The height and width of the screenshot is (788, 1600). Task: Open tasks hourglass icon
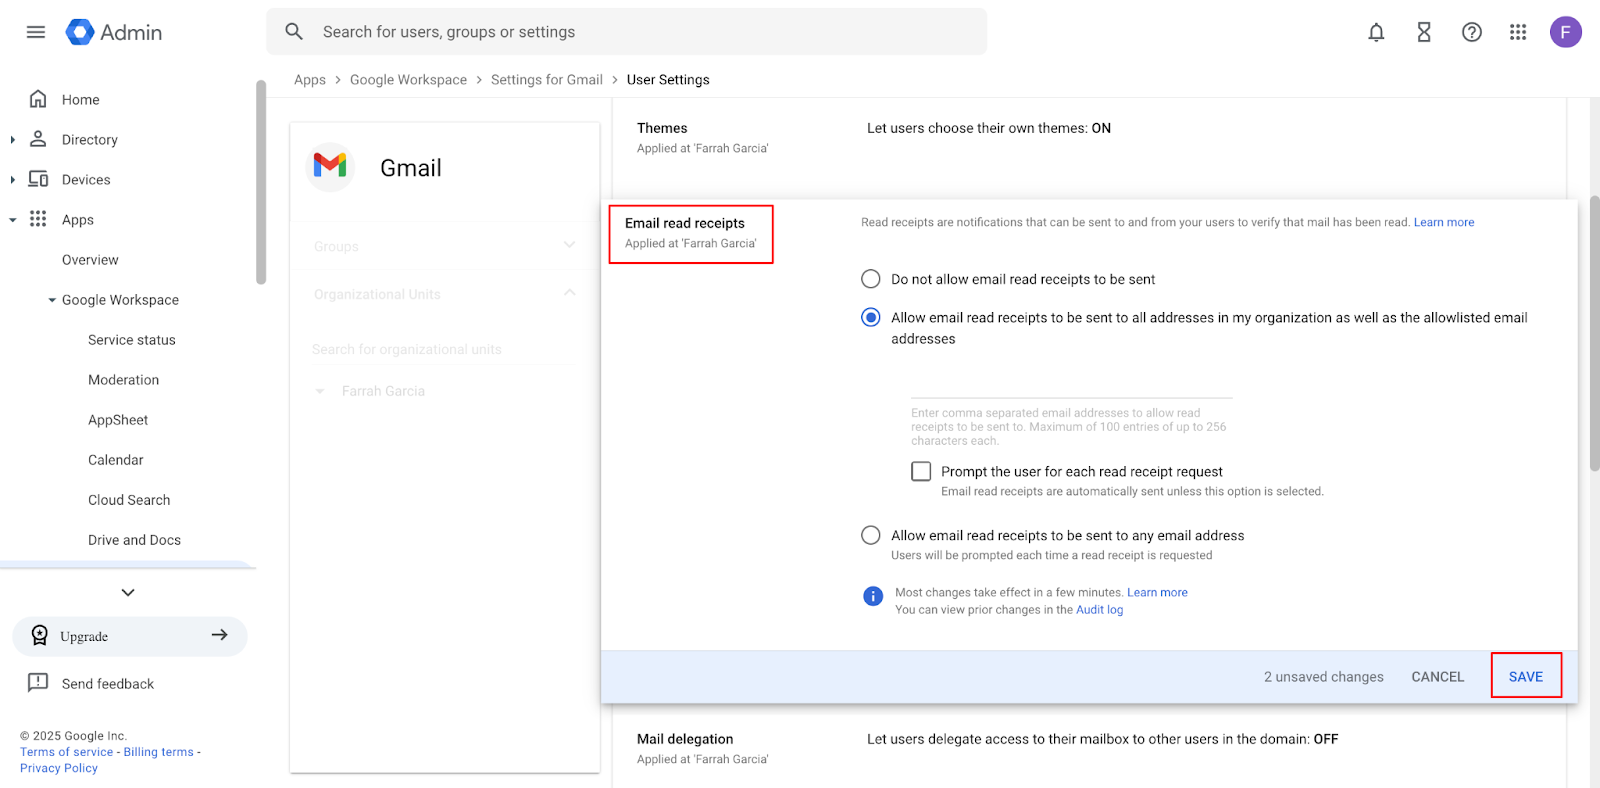click(1424, 32)
